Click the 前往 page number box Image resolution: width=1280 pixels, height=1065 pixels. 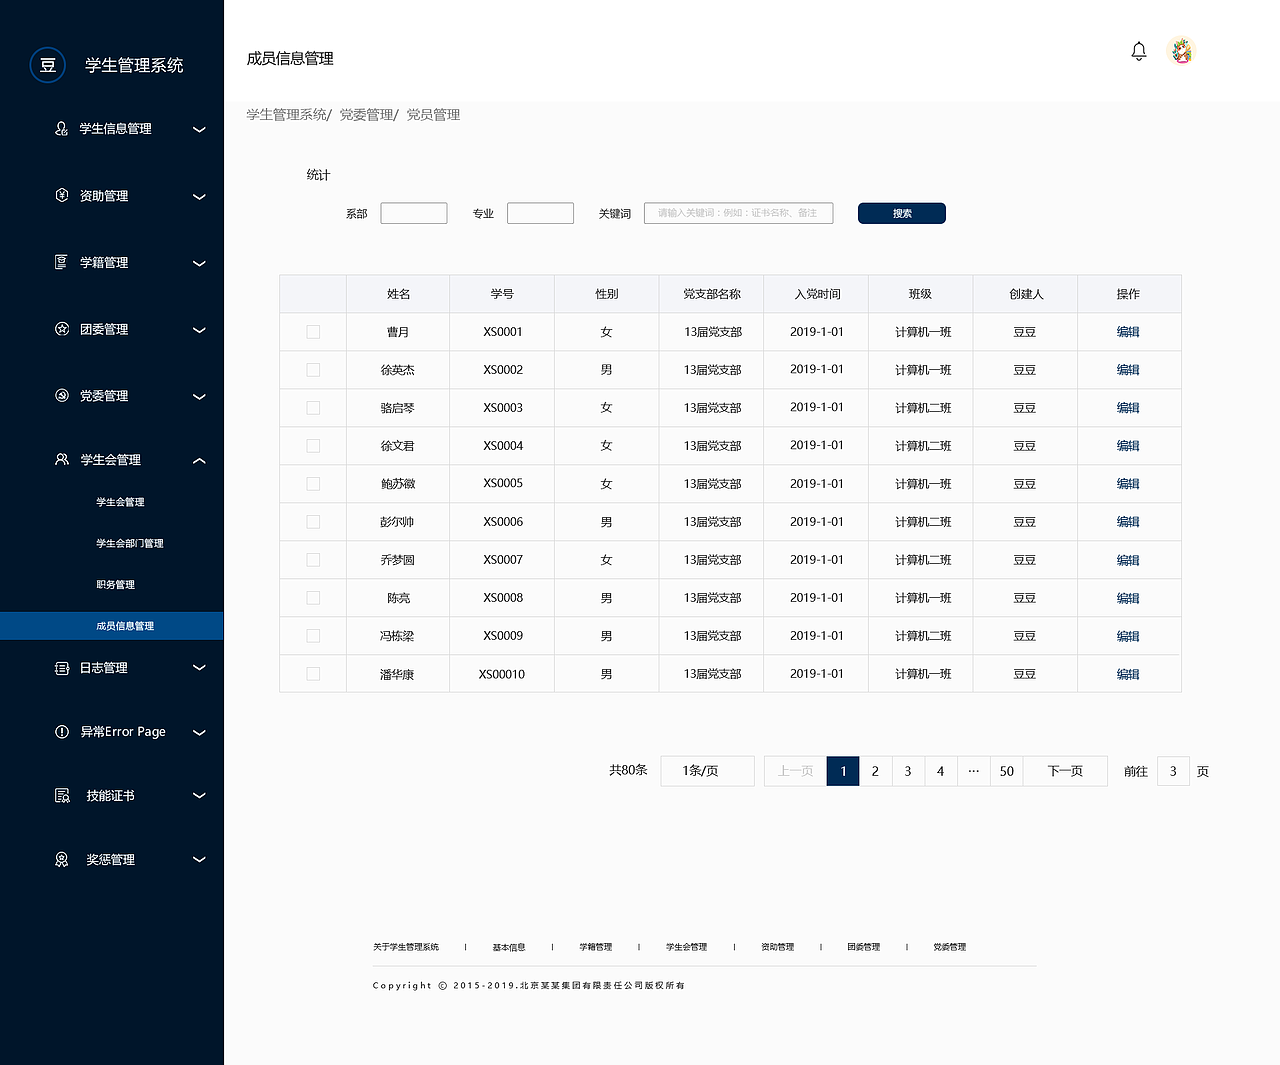coord(1173,771)
